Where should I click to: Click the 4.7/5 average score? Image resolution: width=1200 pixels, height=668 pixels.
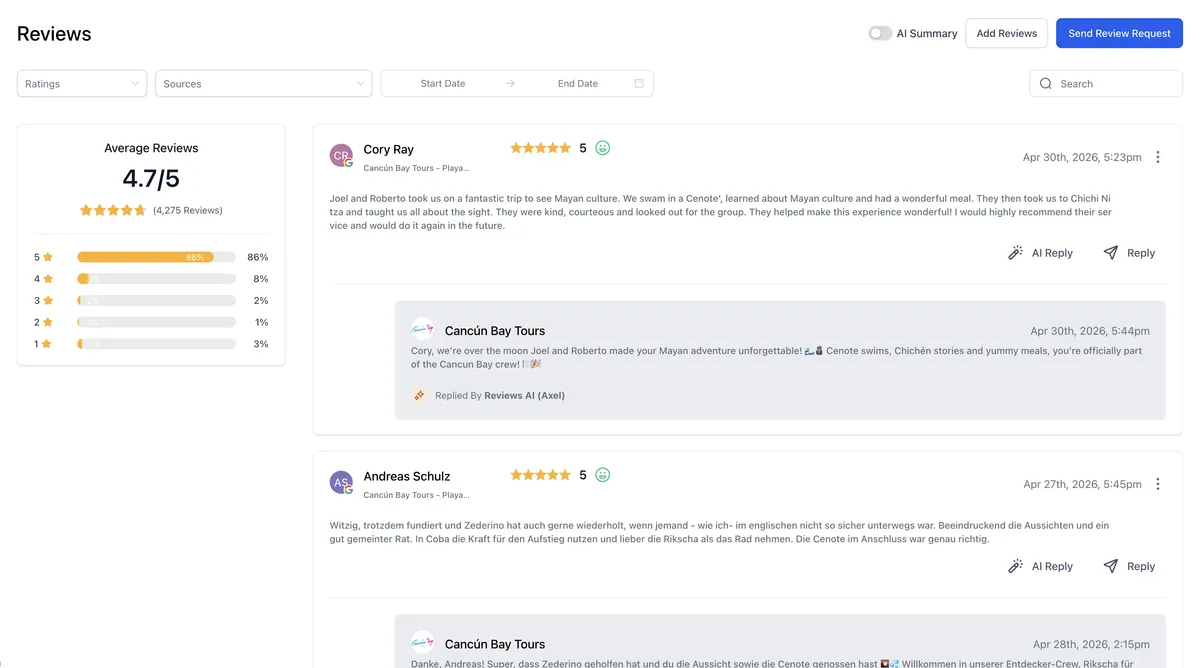(151, 179)
